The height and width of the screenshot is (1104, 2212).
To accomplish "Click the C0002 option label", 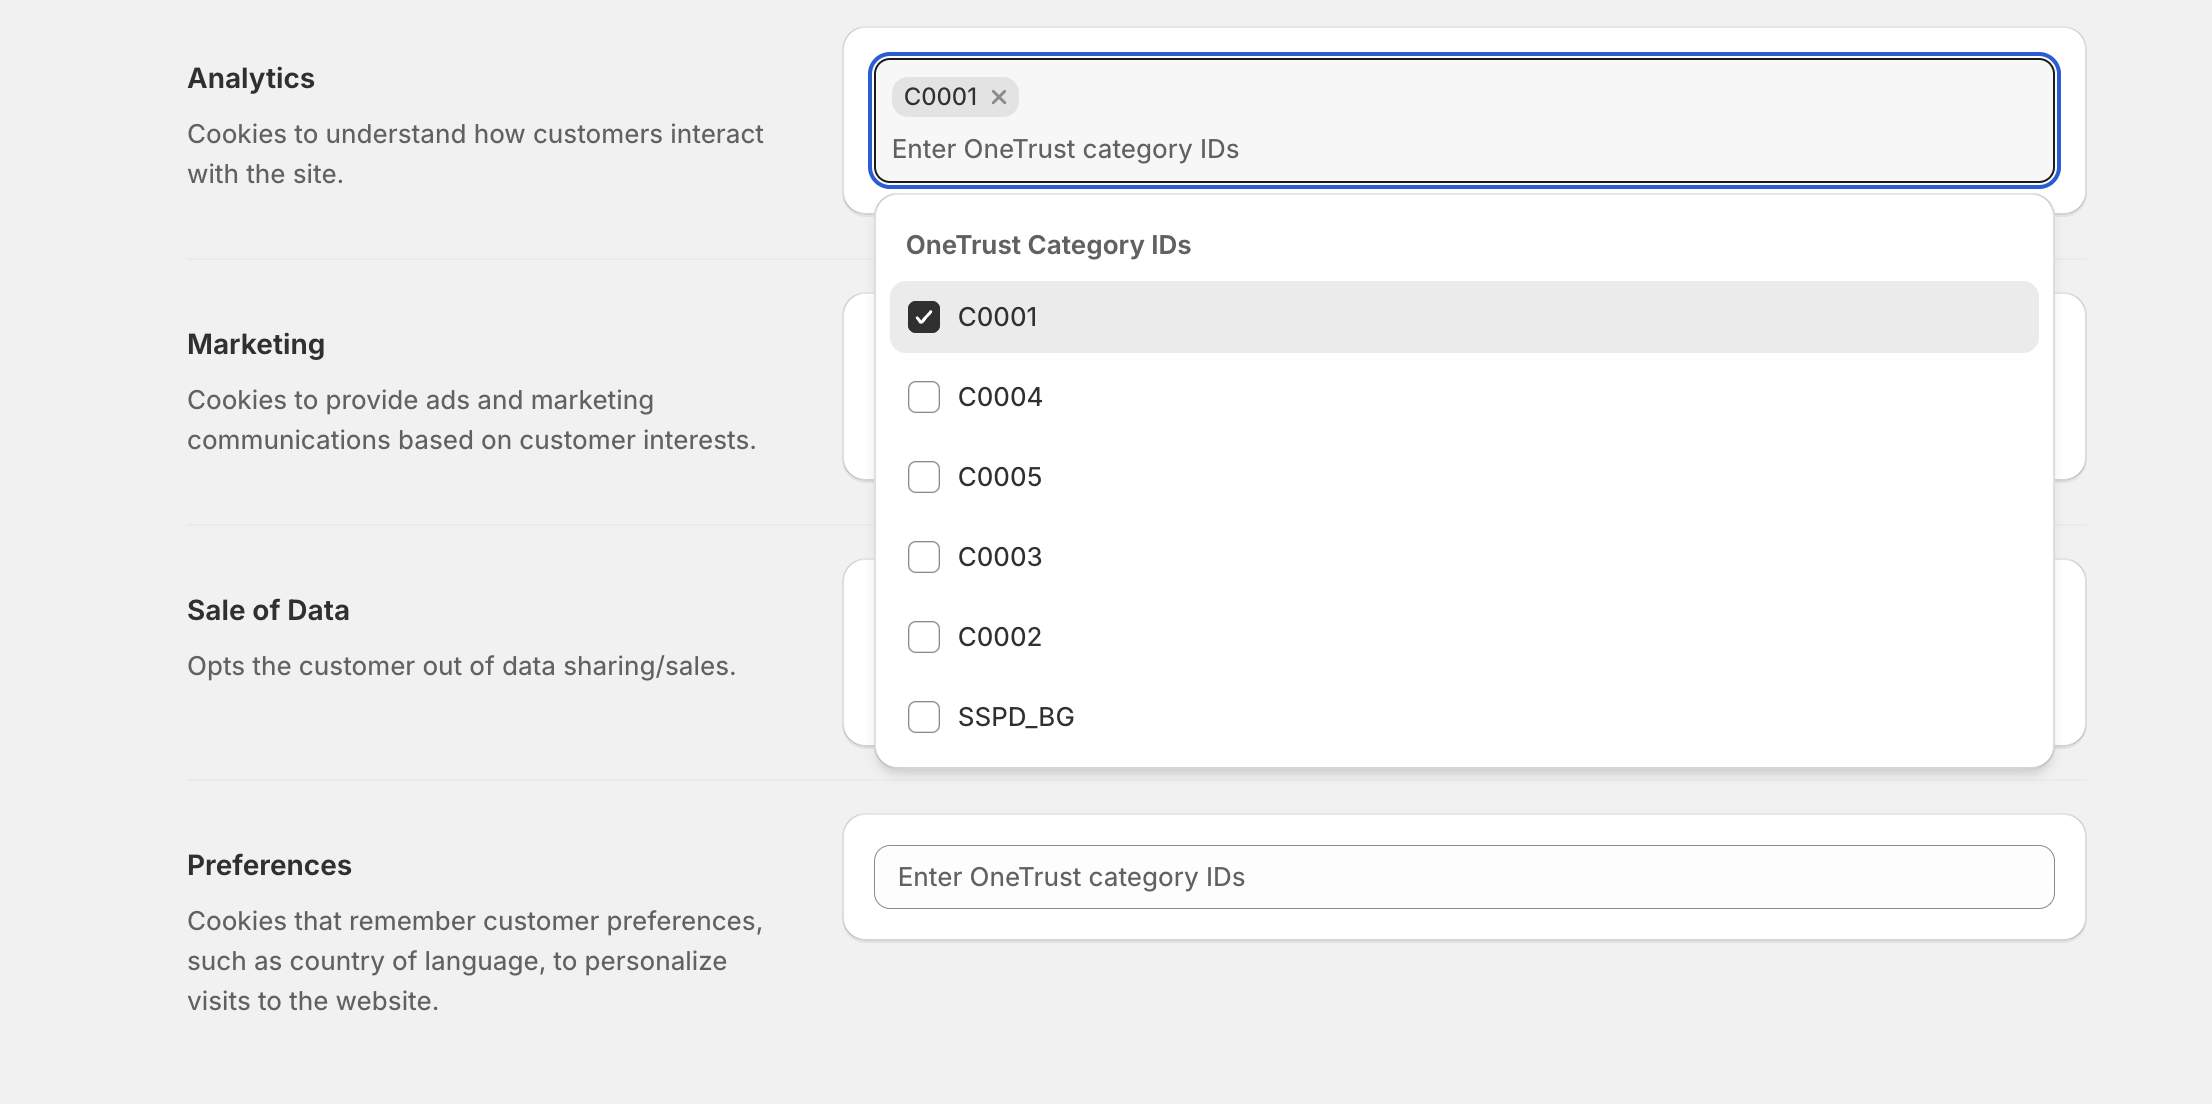I will pyautogui.click(x=1000, y=637).
